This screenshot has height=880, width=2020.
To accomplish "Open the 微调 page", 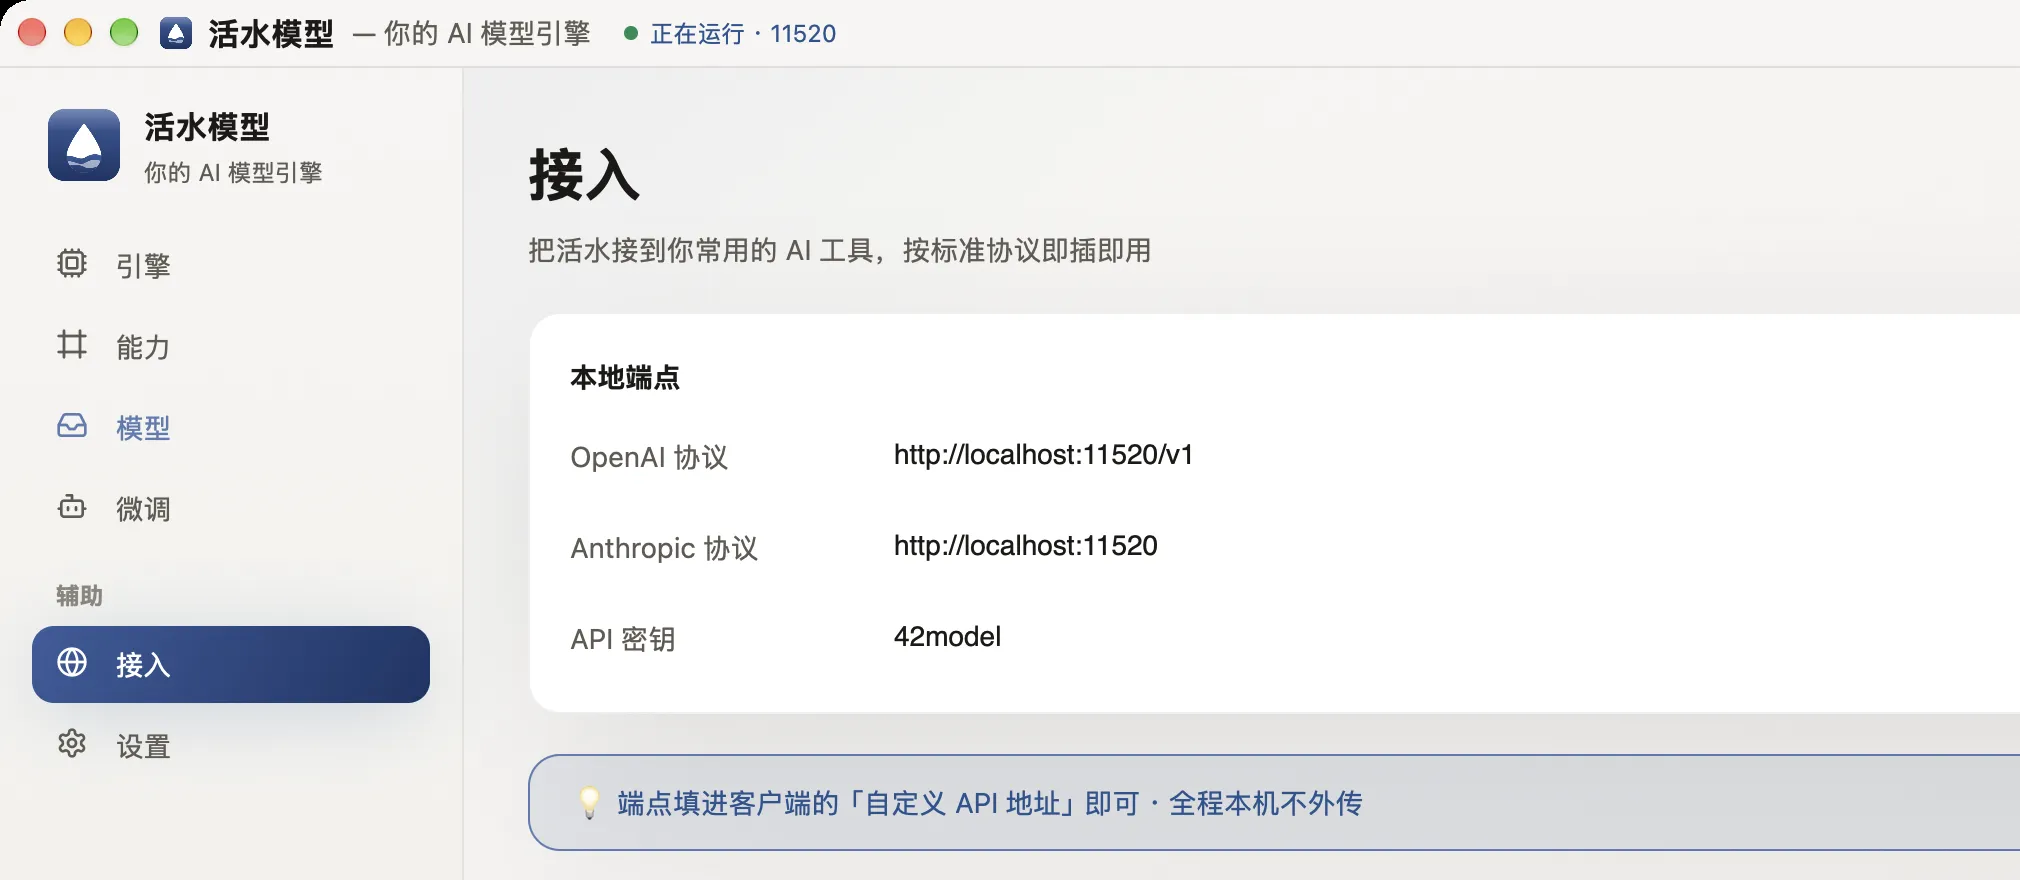I will click(x=231, y=508).
